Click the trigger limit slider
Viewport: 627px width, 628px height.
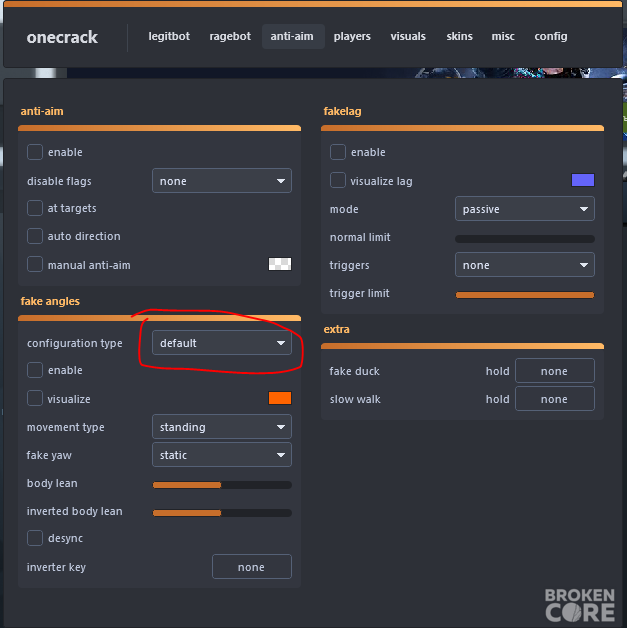(525, 295)
